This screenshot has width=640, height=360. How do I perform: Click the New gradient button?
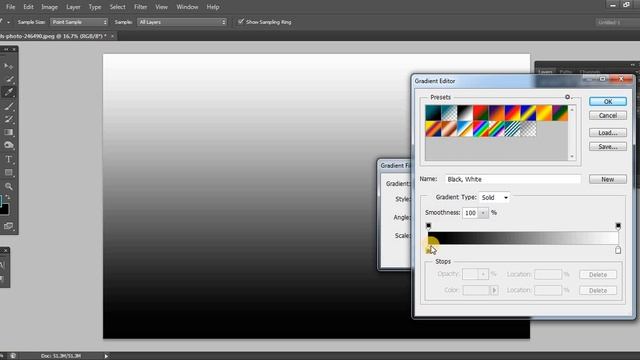(x=608, y=179)
